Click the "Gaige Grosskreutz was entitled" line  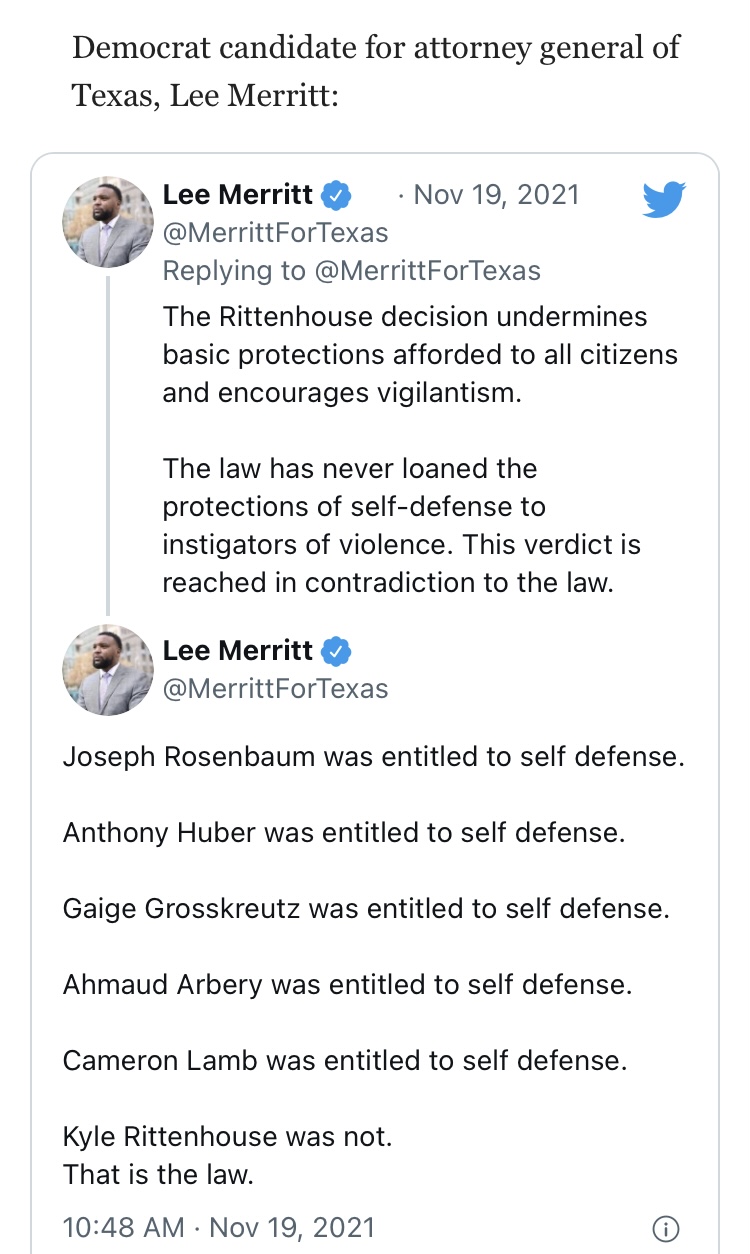(x=365, y=908)
